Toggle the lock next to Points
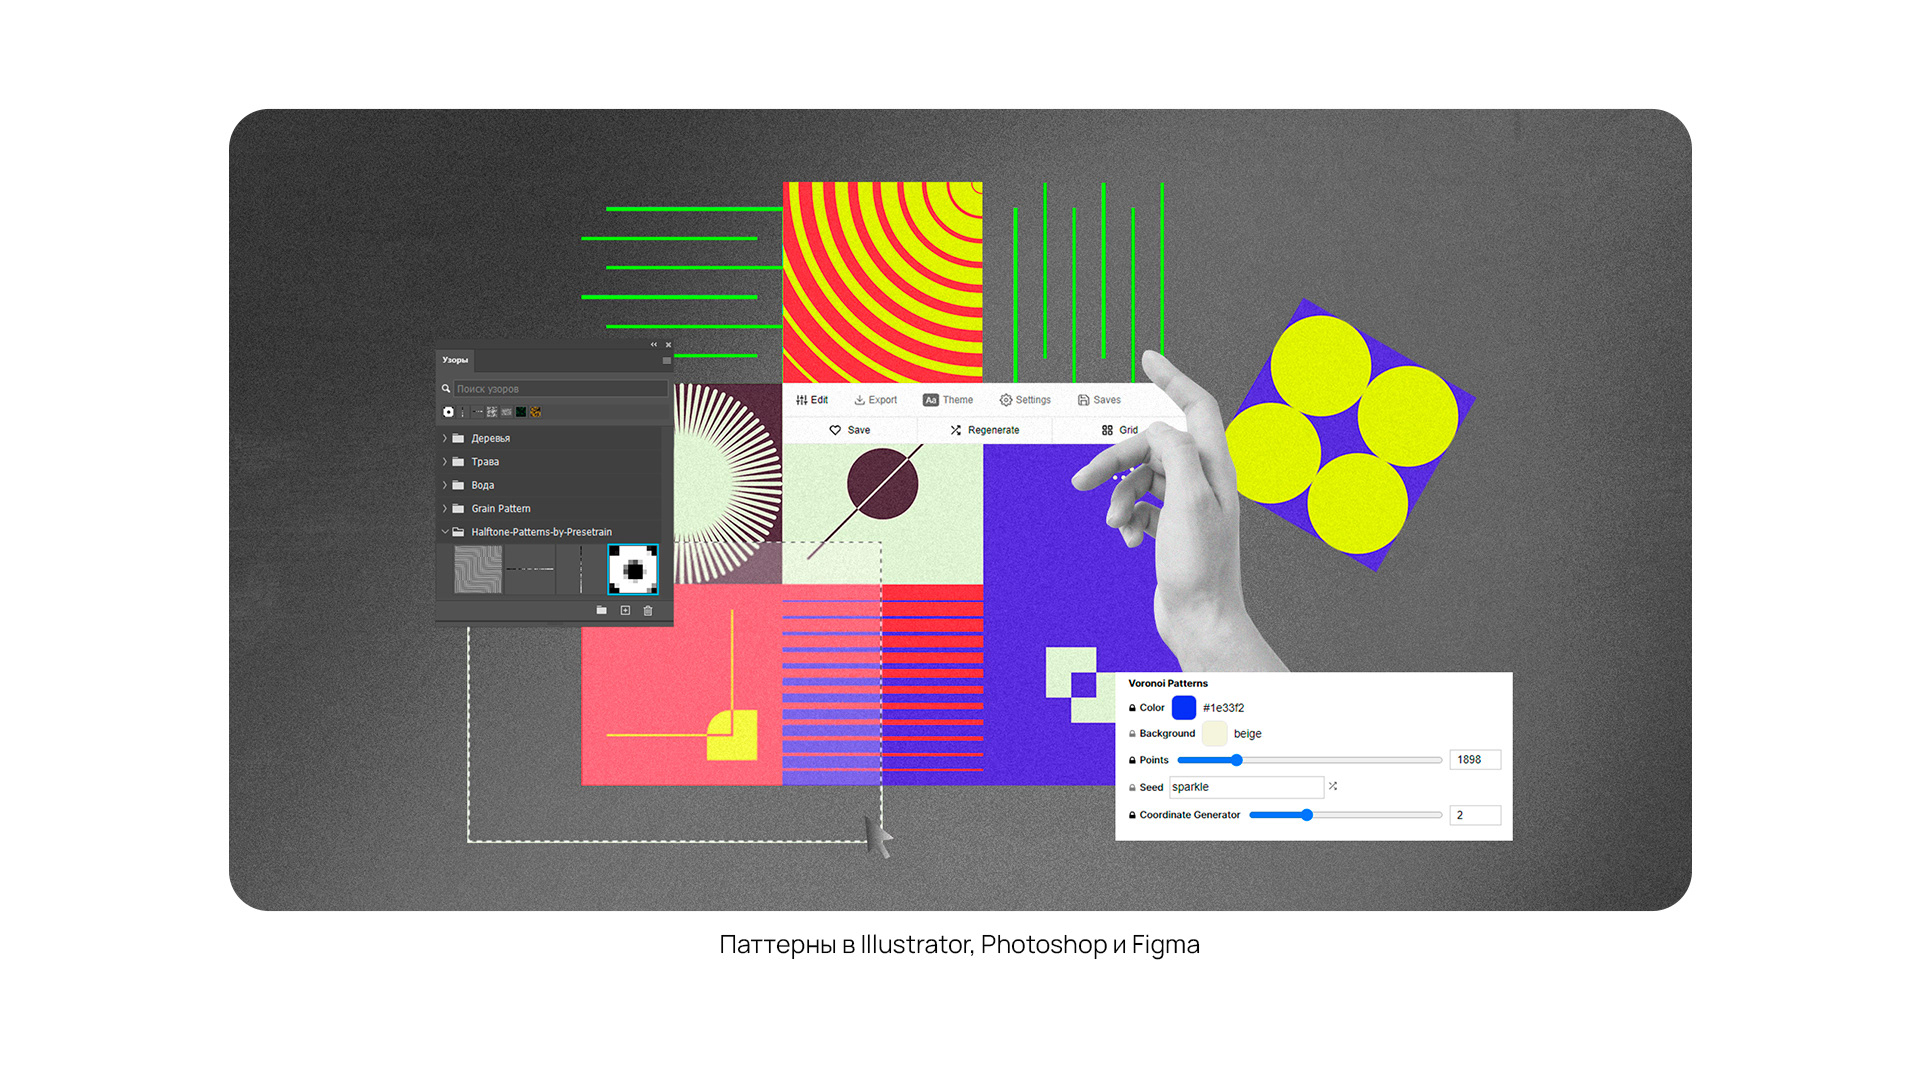1920x1080 pixels. click(1132, 761)
